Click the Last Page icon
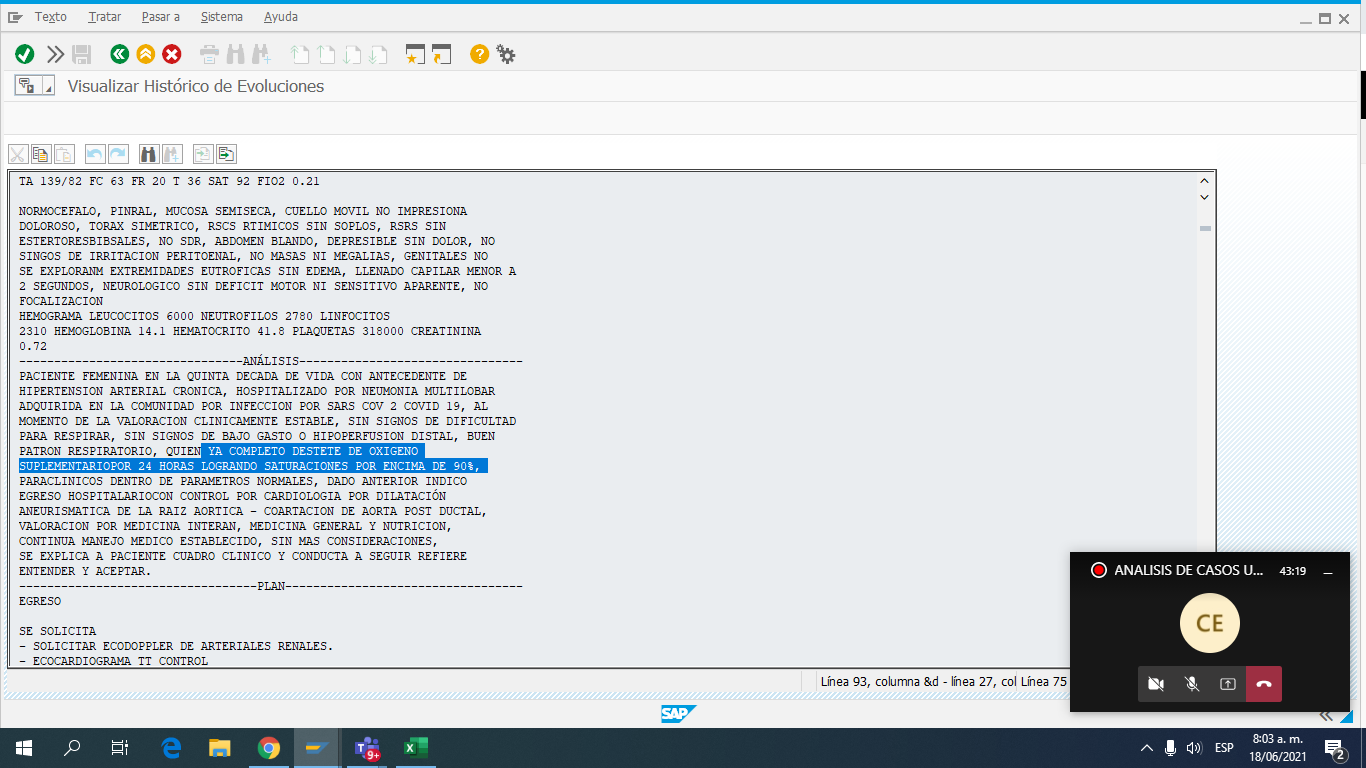1366x768 pixels. click(378, 54)
